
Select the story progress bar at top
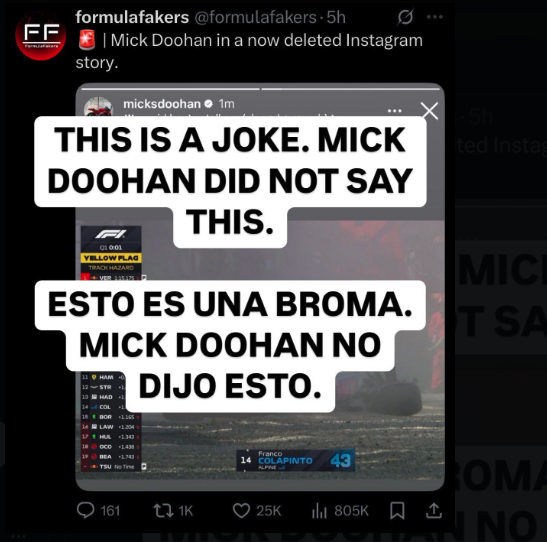[260, 89]
